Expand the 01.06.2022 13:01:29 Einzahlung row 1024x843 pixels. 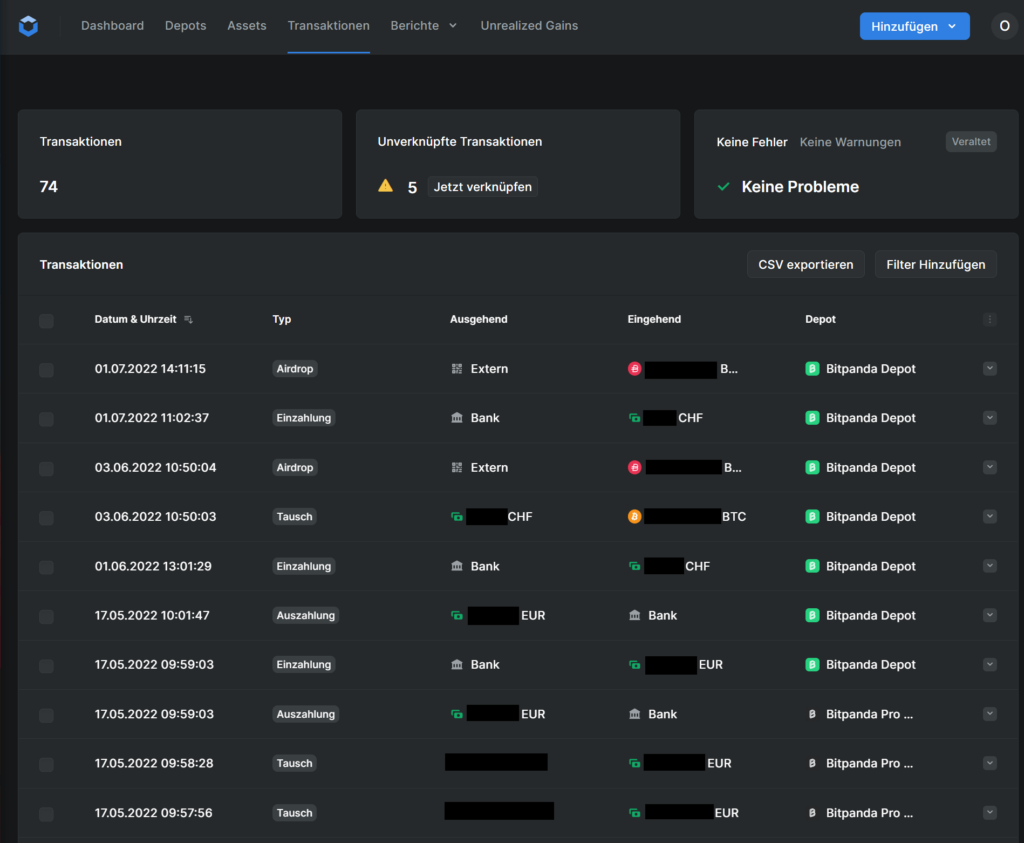pyautogui.click(x=989, y=565)
